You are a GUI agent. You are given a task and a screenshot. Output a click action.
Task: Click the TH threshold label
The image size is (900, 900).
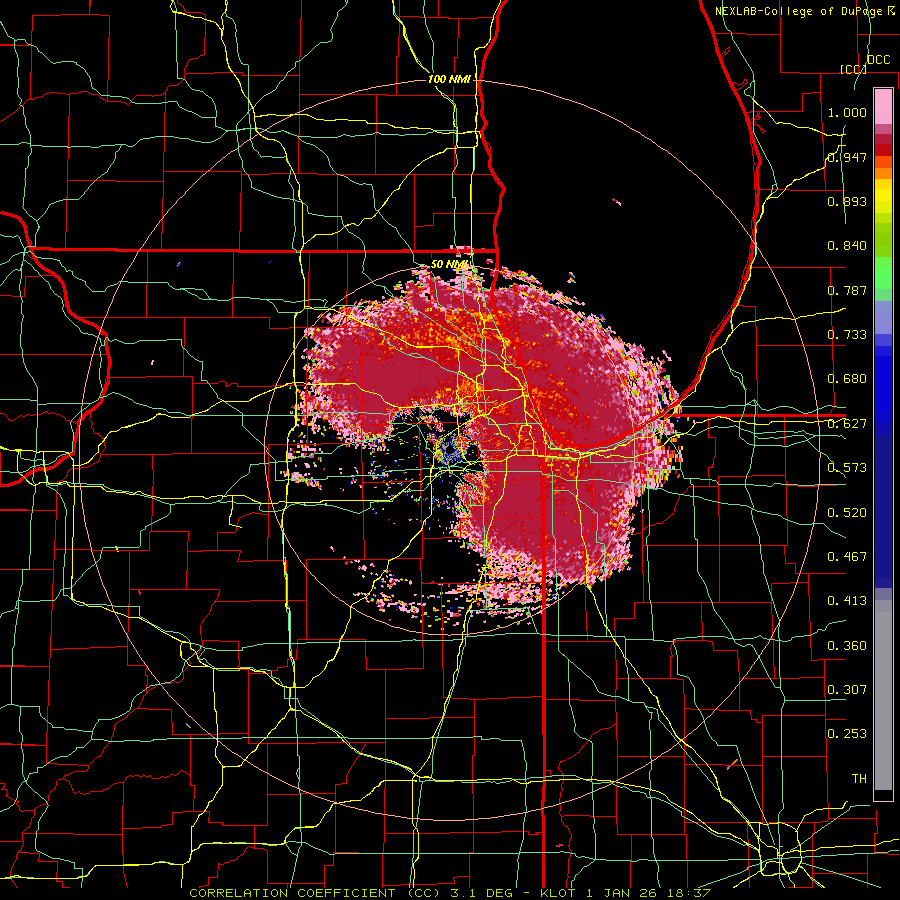click(x=859, y=779)
